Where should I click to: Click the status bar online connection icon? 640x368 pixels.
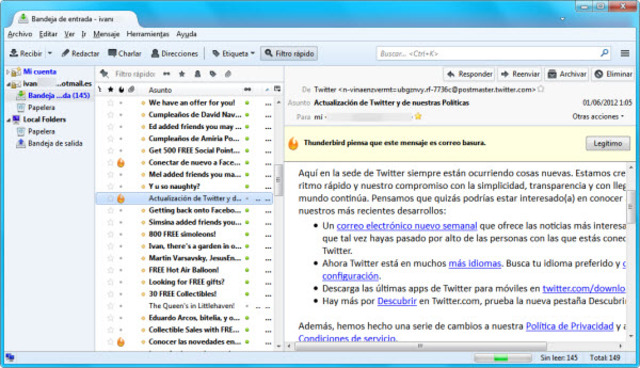[10, 357]
